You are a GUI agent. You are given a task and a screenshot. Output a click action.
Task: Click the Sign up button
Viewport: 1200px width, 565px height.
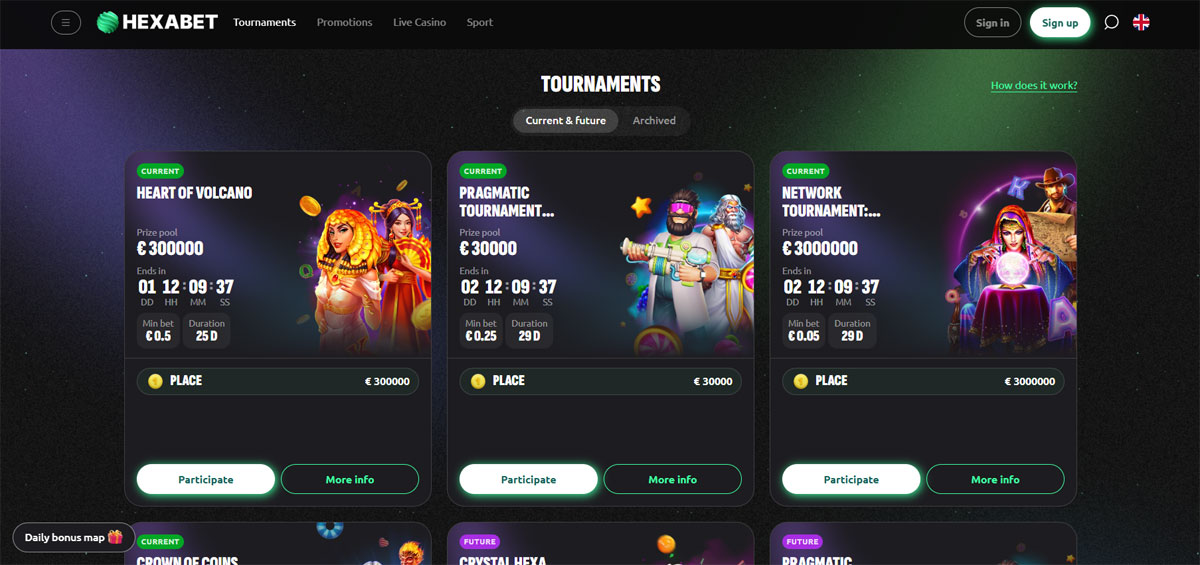point(1060,22)
